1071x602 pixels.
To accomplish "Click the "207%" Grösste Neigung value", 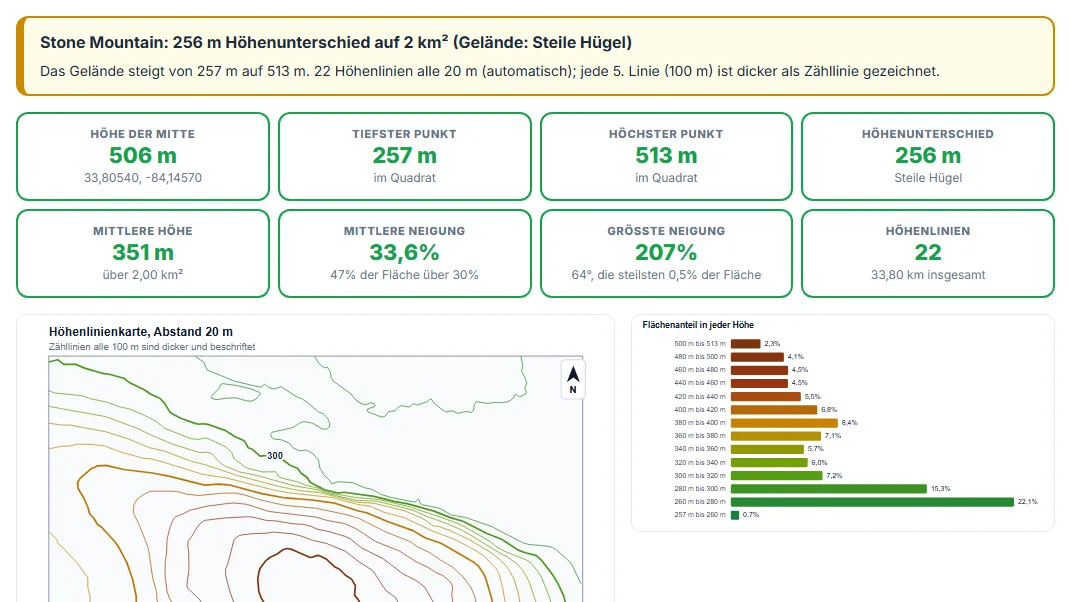I will pos(666,253).
